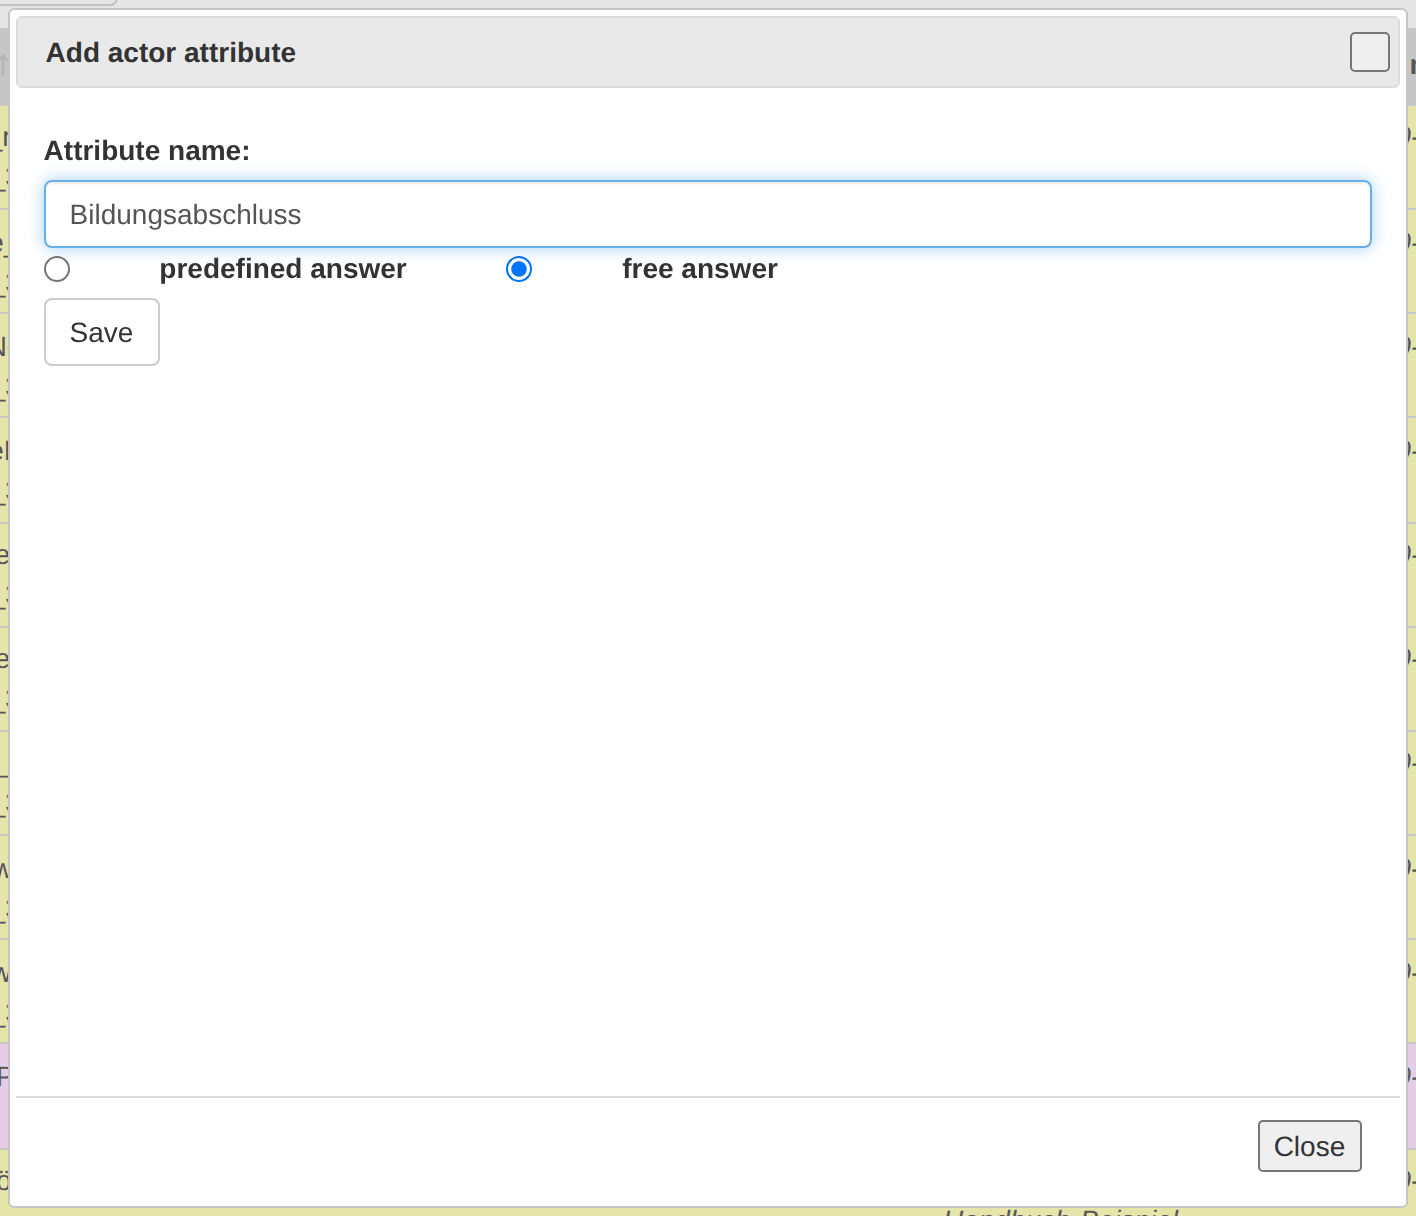The image size is (1416, 1216).
Task: Click the square button in dialog title bar
Action: tap(1370, 52)
